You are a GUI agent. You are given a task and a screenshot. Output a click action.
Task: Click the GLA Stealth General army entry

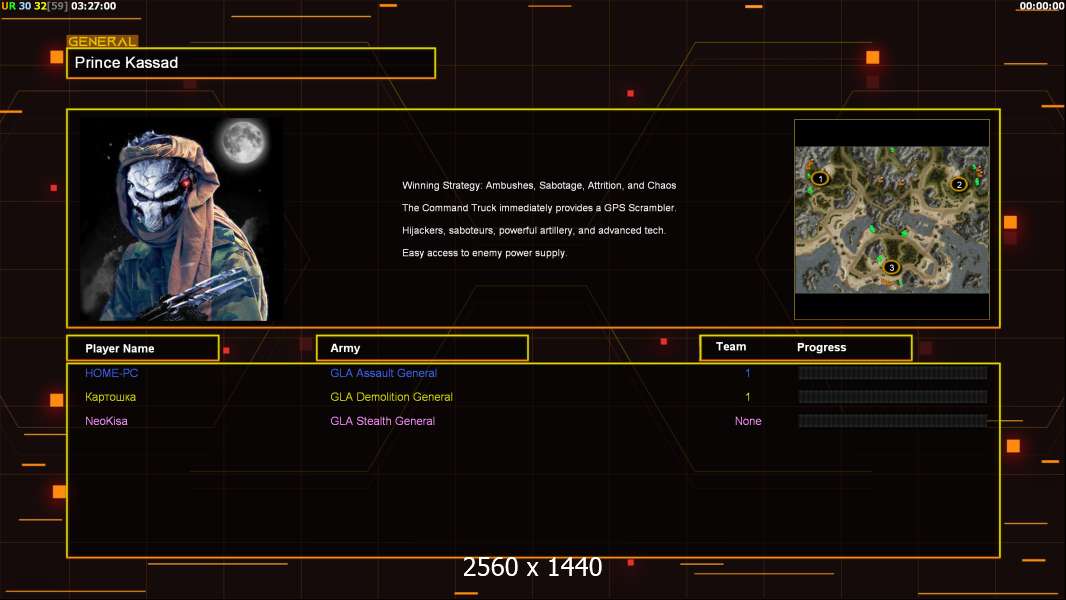point(382,421)
